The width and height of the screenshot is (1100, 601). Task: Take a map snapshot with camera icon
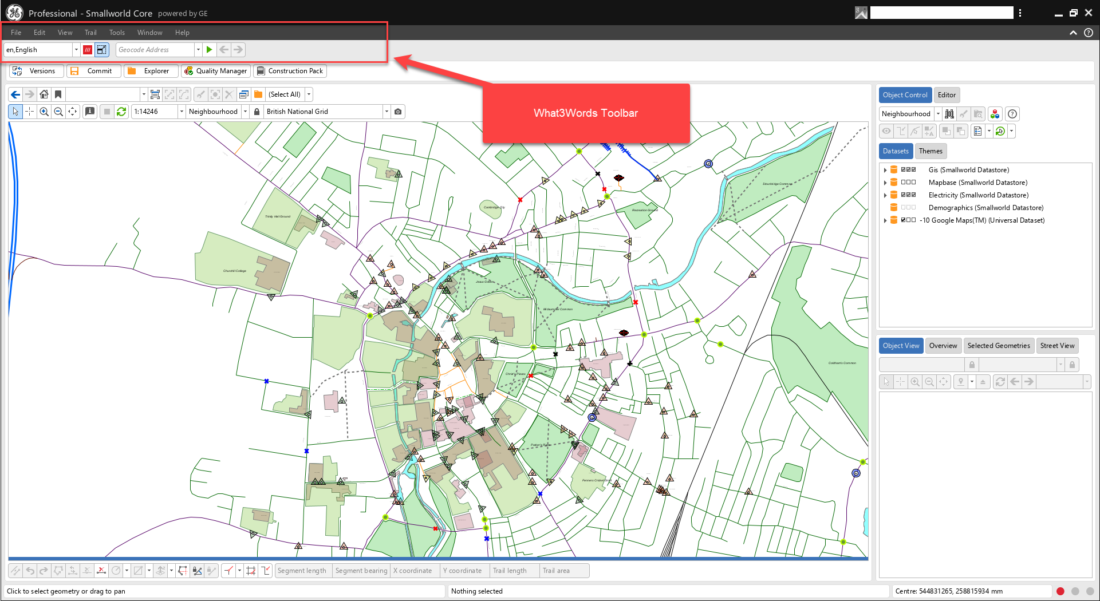(398, 112)
